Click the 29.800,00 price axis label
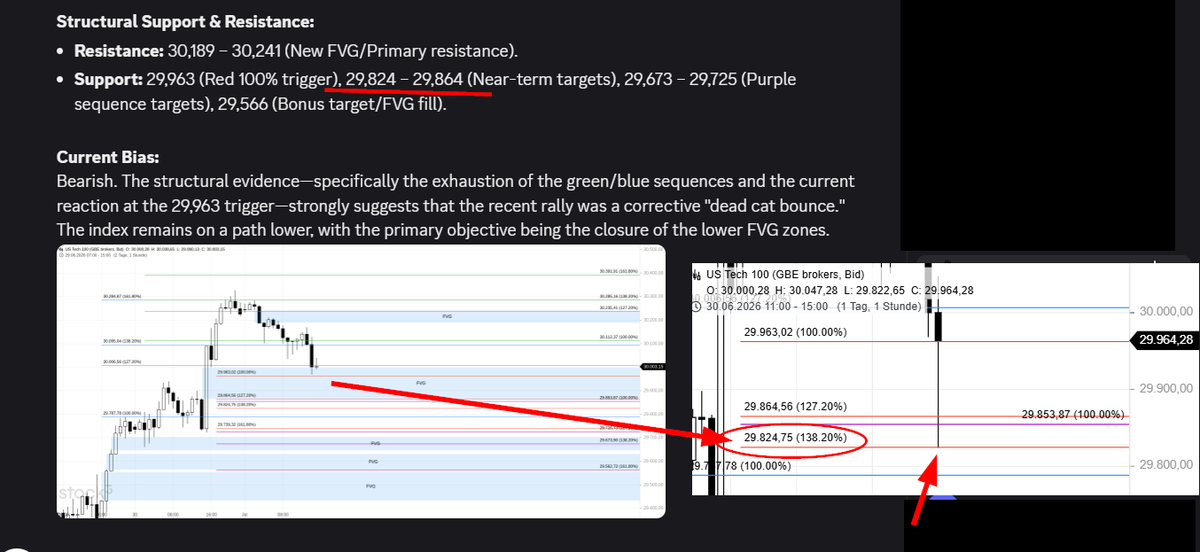Image resolution: width=1200 pixels, height=552 pixels. click(x=1166, y=464)
